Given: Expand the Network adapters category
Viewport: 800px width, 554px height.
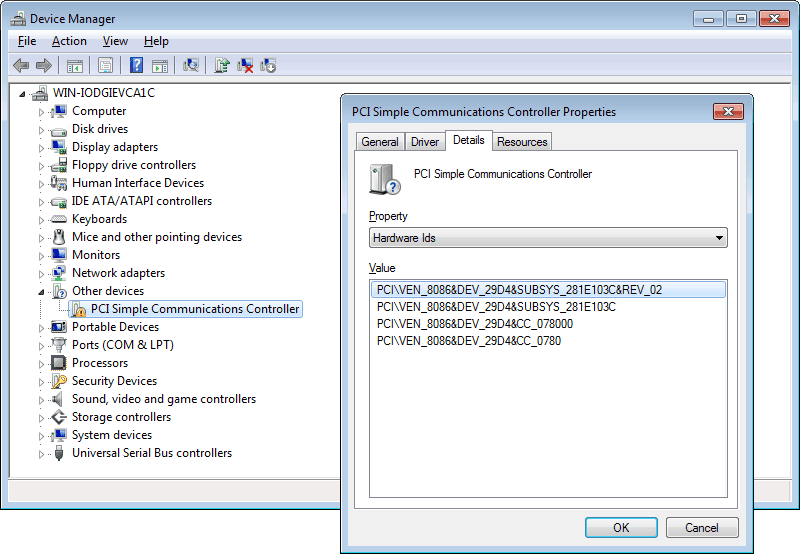Looking at the screenshot, I should (41, 274).
